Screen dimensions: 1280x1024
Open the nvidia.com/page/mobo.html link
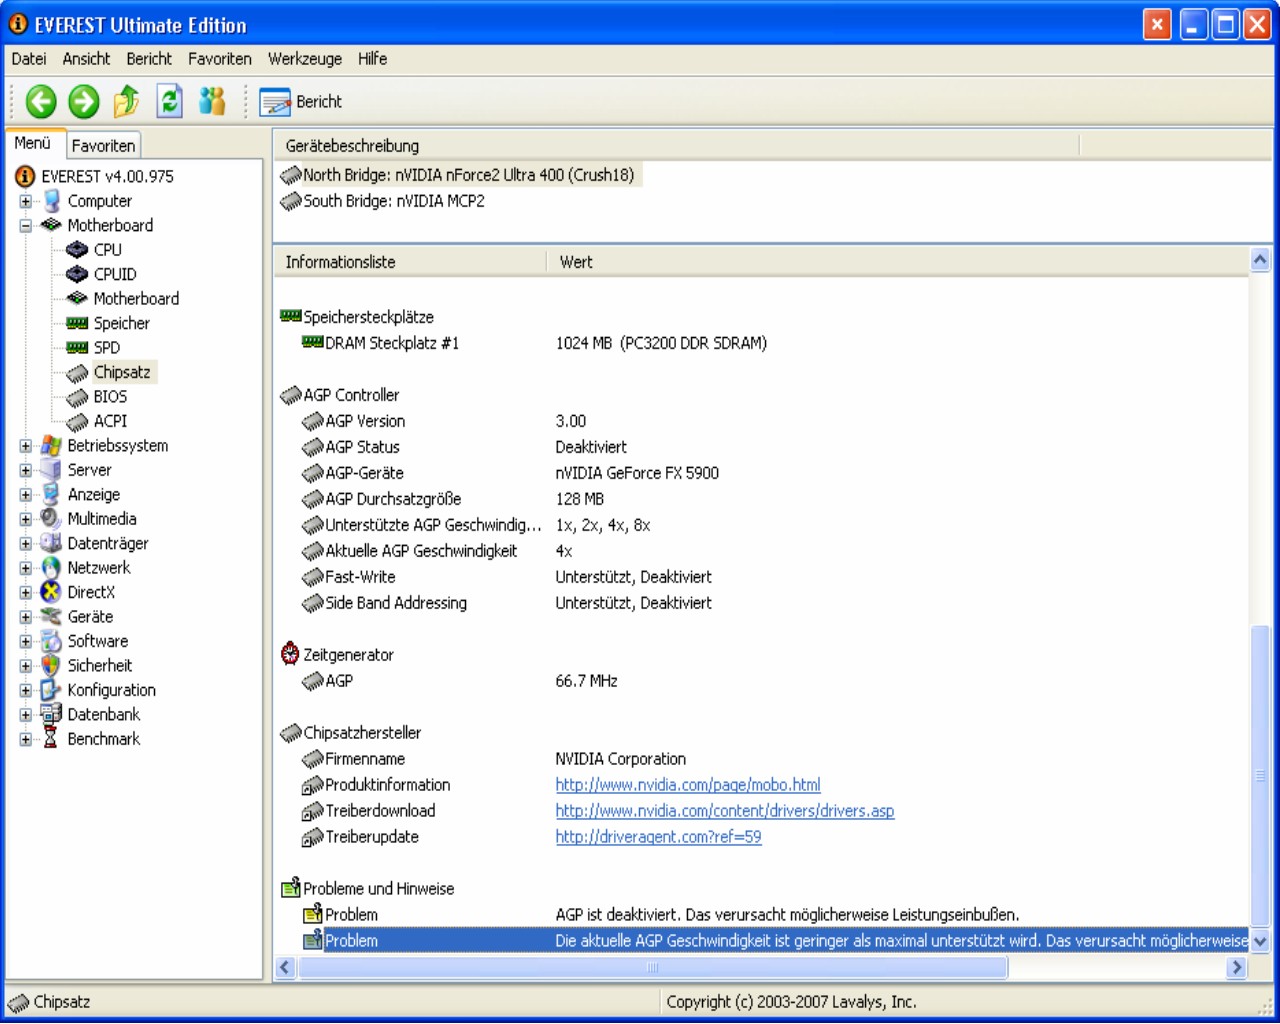(x=688, y=785)
